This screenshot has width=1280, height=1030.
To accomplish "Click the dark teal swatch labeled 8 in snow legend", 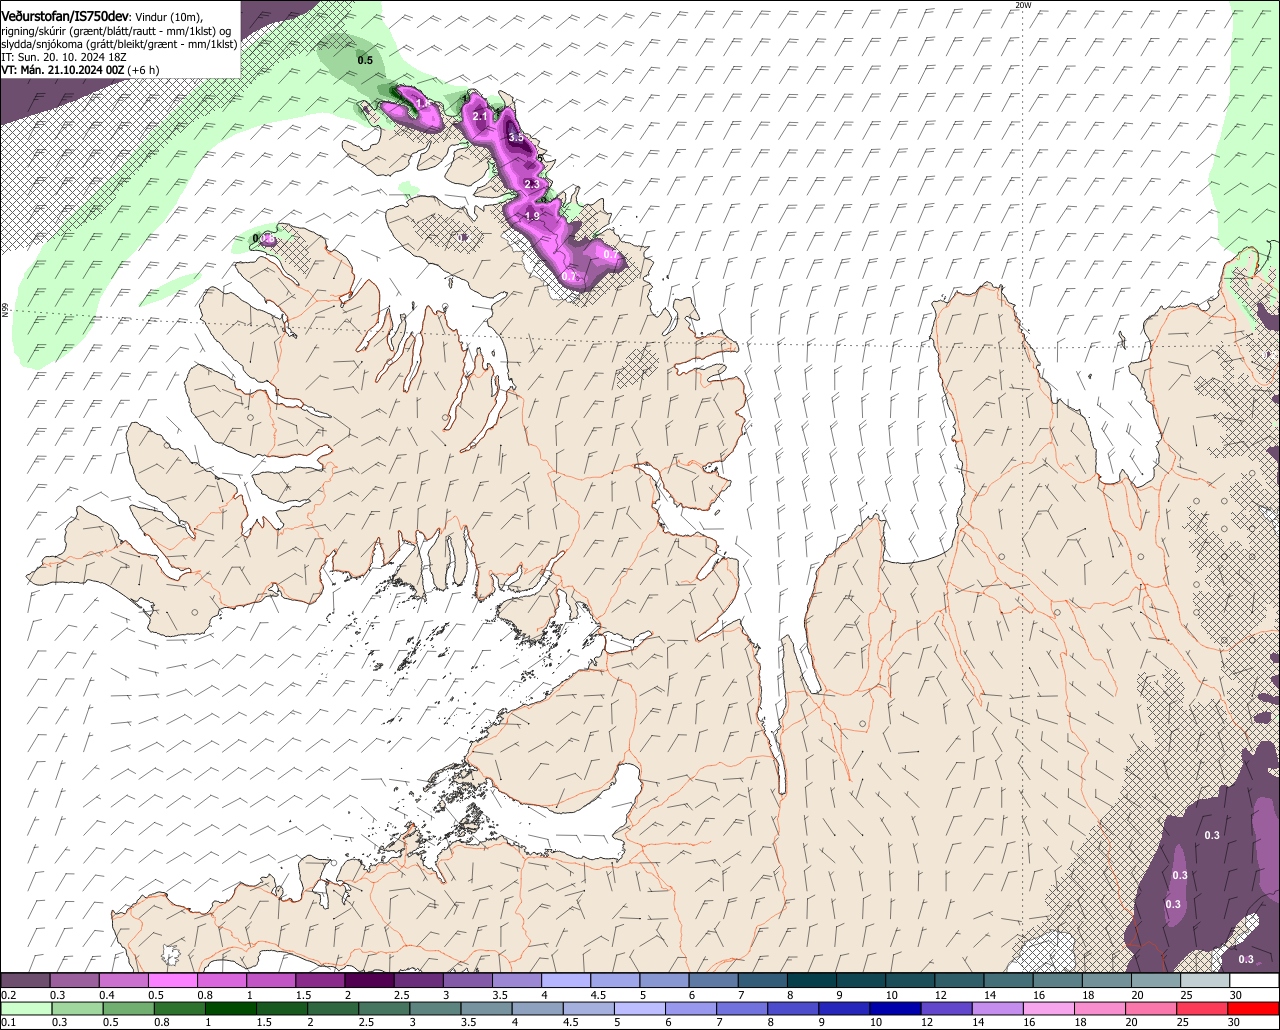I will click(811, 980).
